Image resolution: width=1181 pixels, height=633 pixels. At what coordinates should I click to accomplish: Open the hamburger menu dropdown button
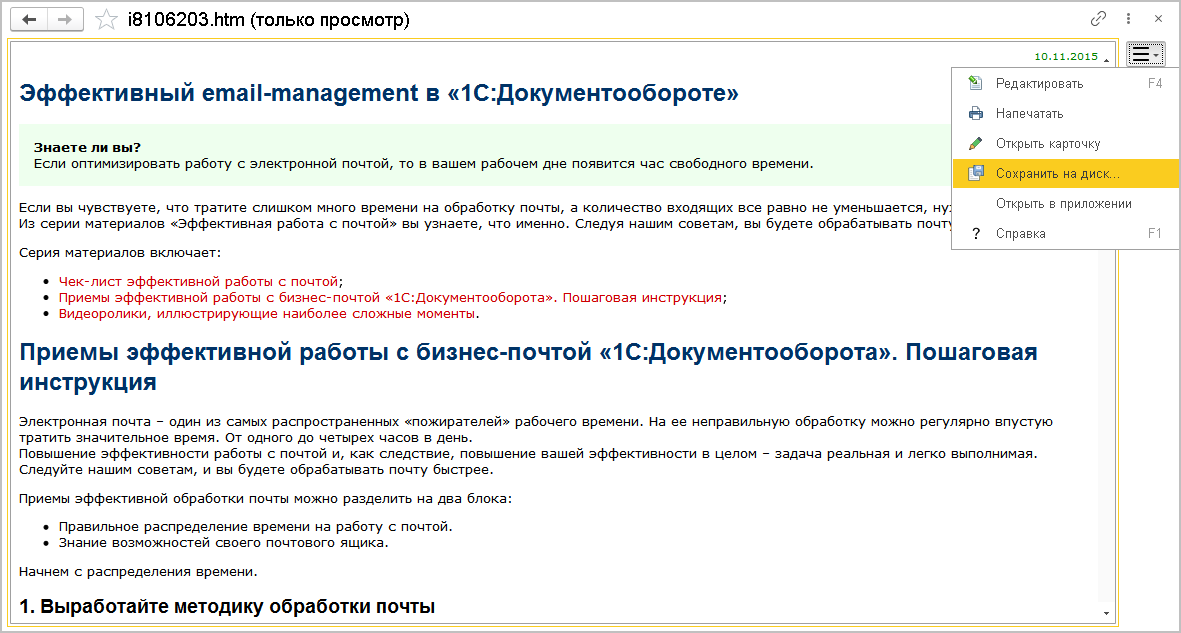[1146, 55]
